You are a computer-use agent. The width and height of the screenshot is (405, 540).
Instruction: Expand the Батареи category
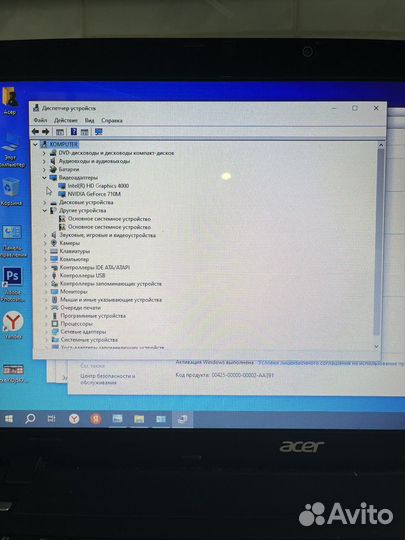pos(44,169)
